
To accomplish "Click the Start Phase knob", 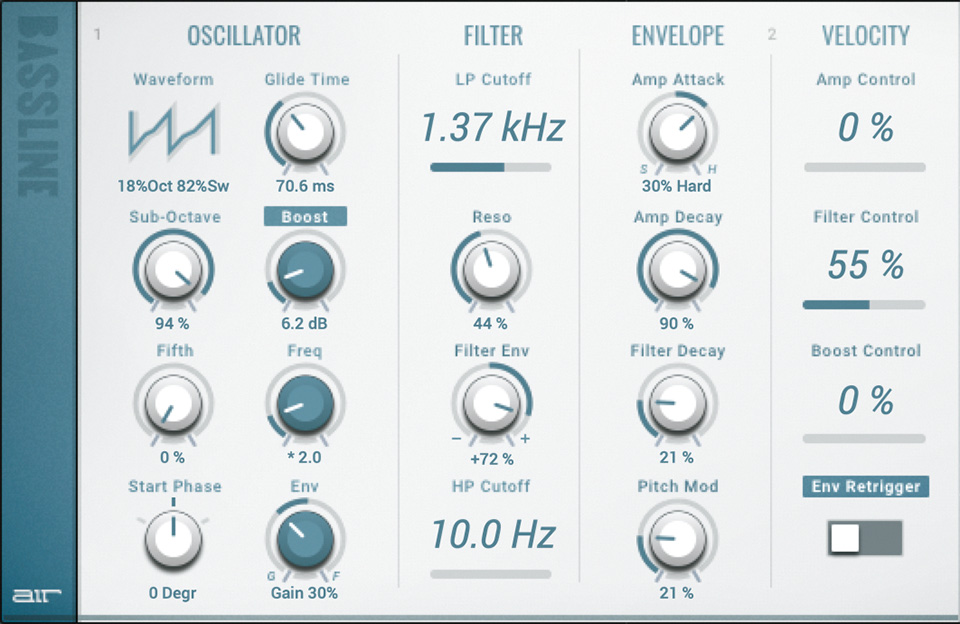I will 173,538.
